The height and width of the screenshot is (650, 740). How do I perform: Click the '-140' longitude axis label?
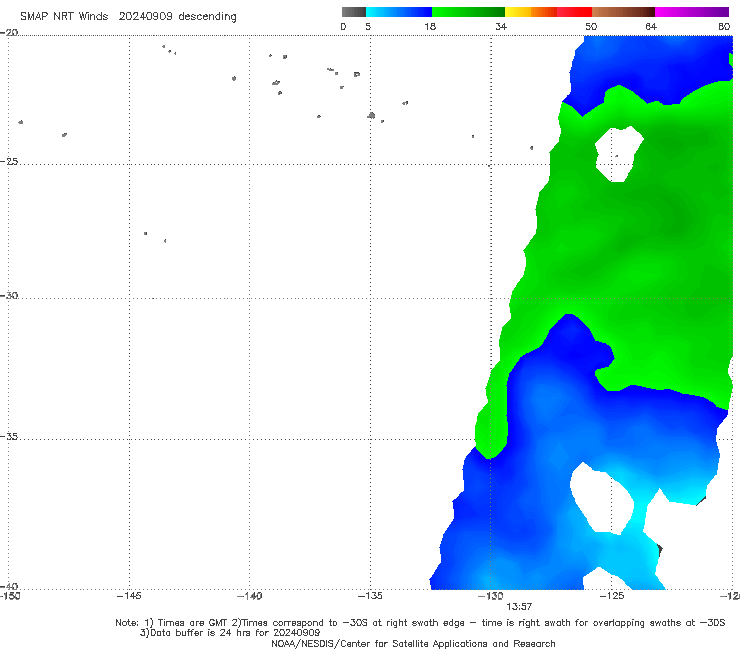coord(249,596)
